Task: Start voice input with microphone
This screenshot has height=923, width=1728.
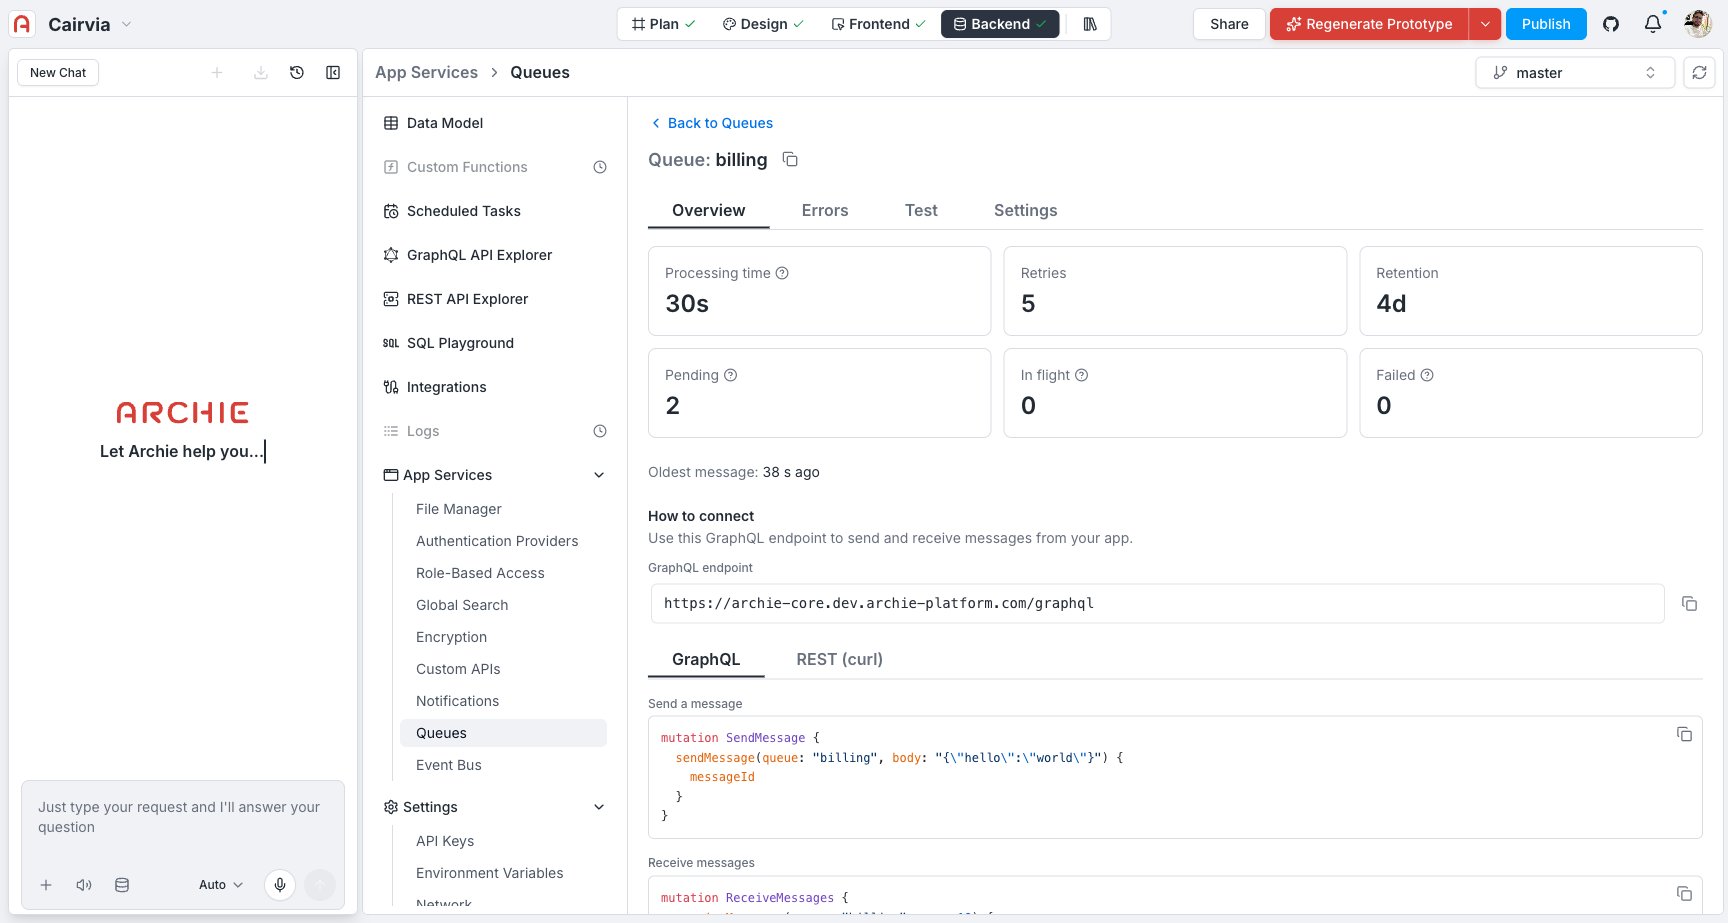Action: 280,884
